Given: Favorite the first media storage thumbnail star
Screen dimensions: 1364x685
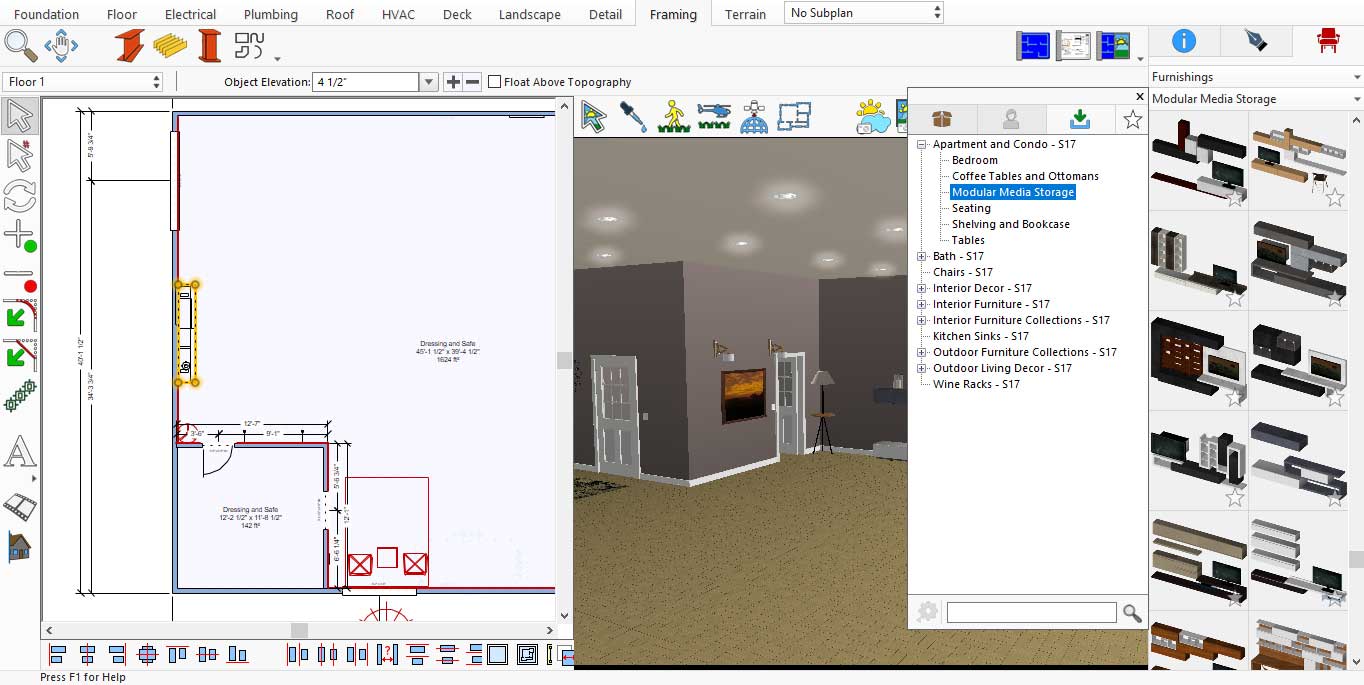Looking at the screenshot, I should (1235, 198).
